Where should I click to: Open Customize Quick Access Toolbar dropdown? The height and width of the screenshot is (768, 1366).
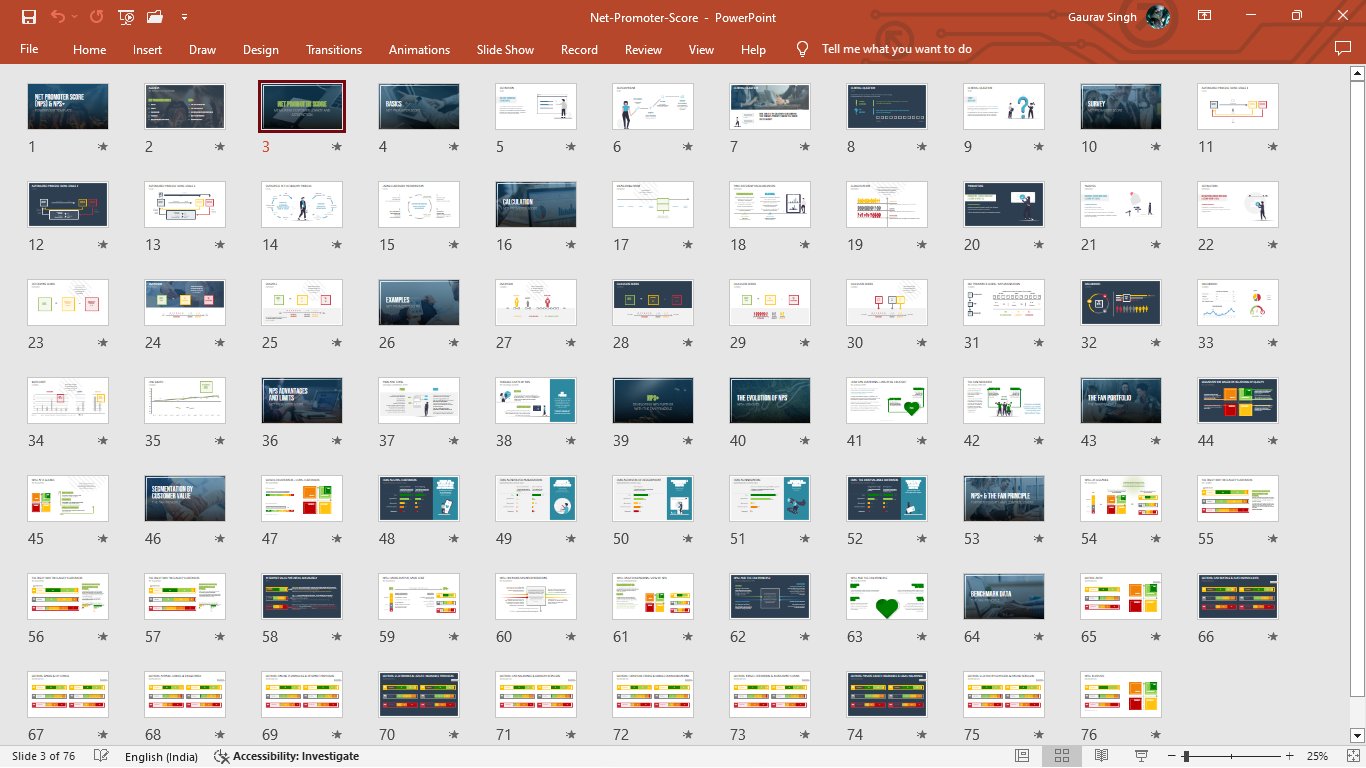(x=184, y=17)
